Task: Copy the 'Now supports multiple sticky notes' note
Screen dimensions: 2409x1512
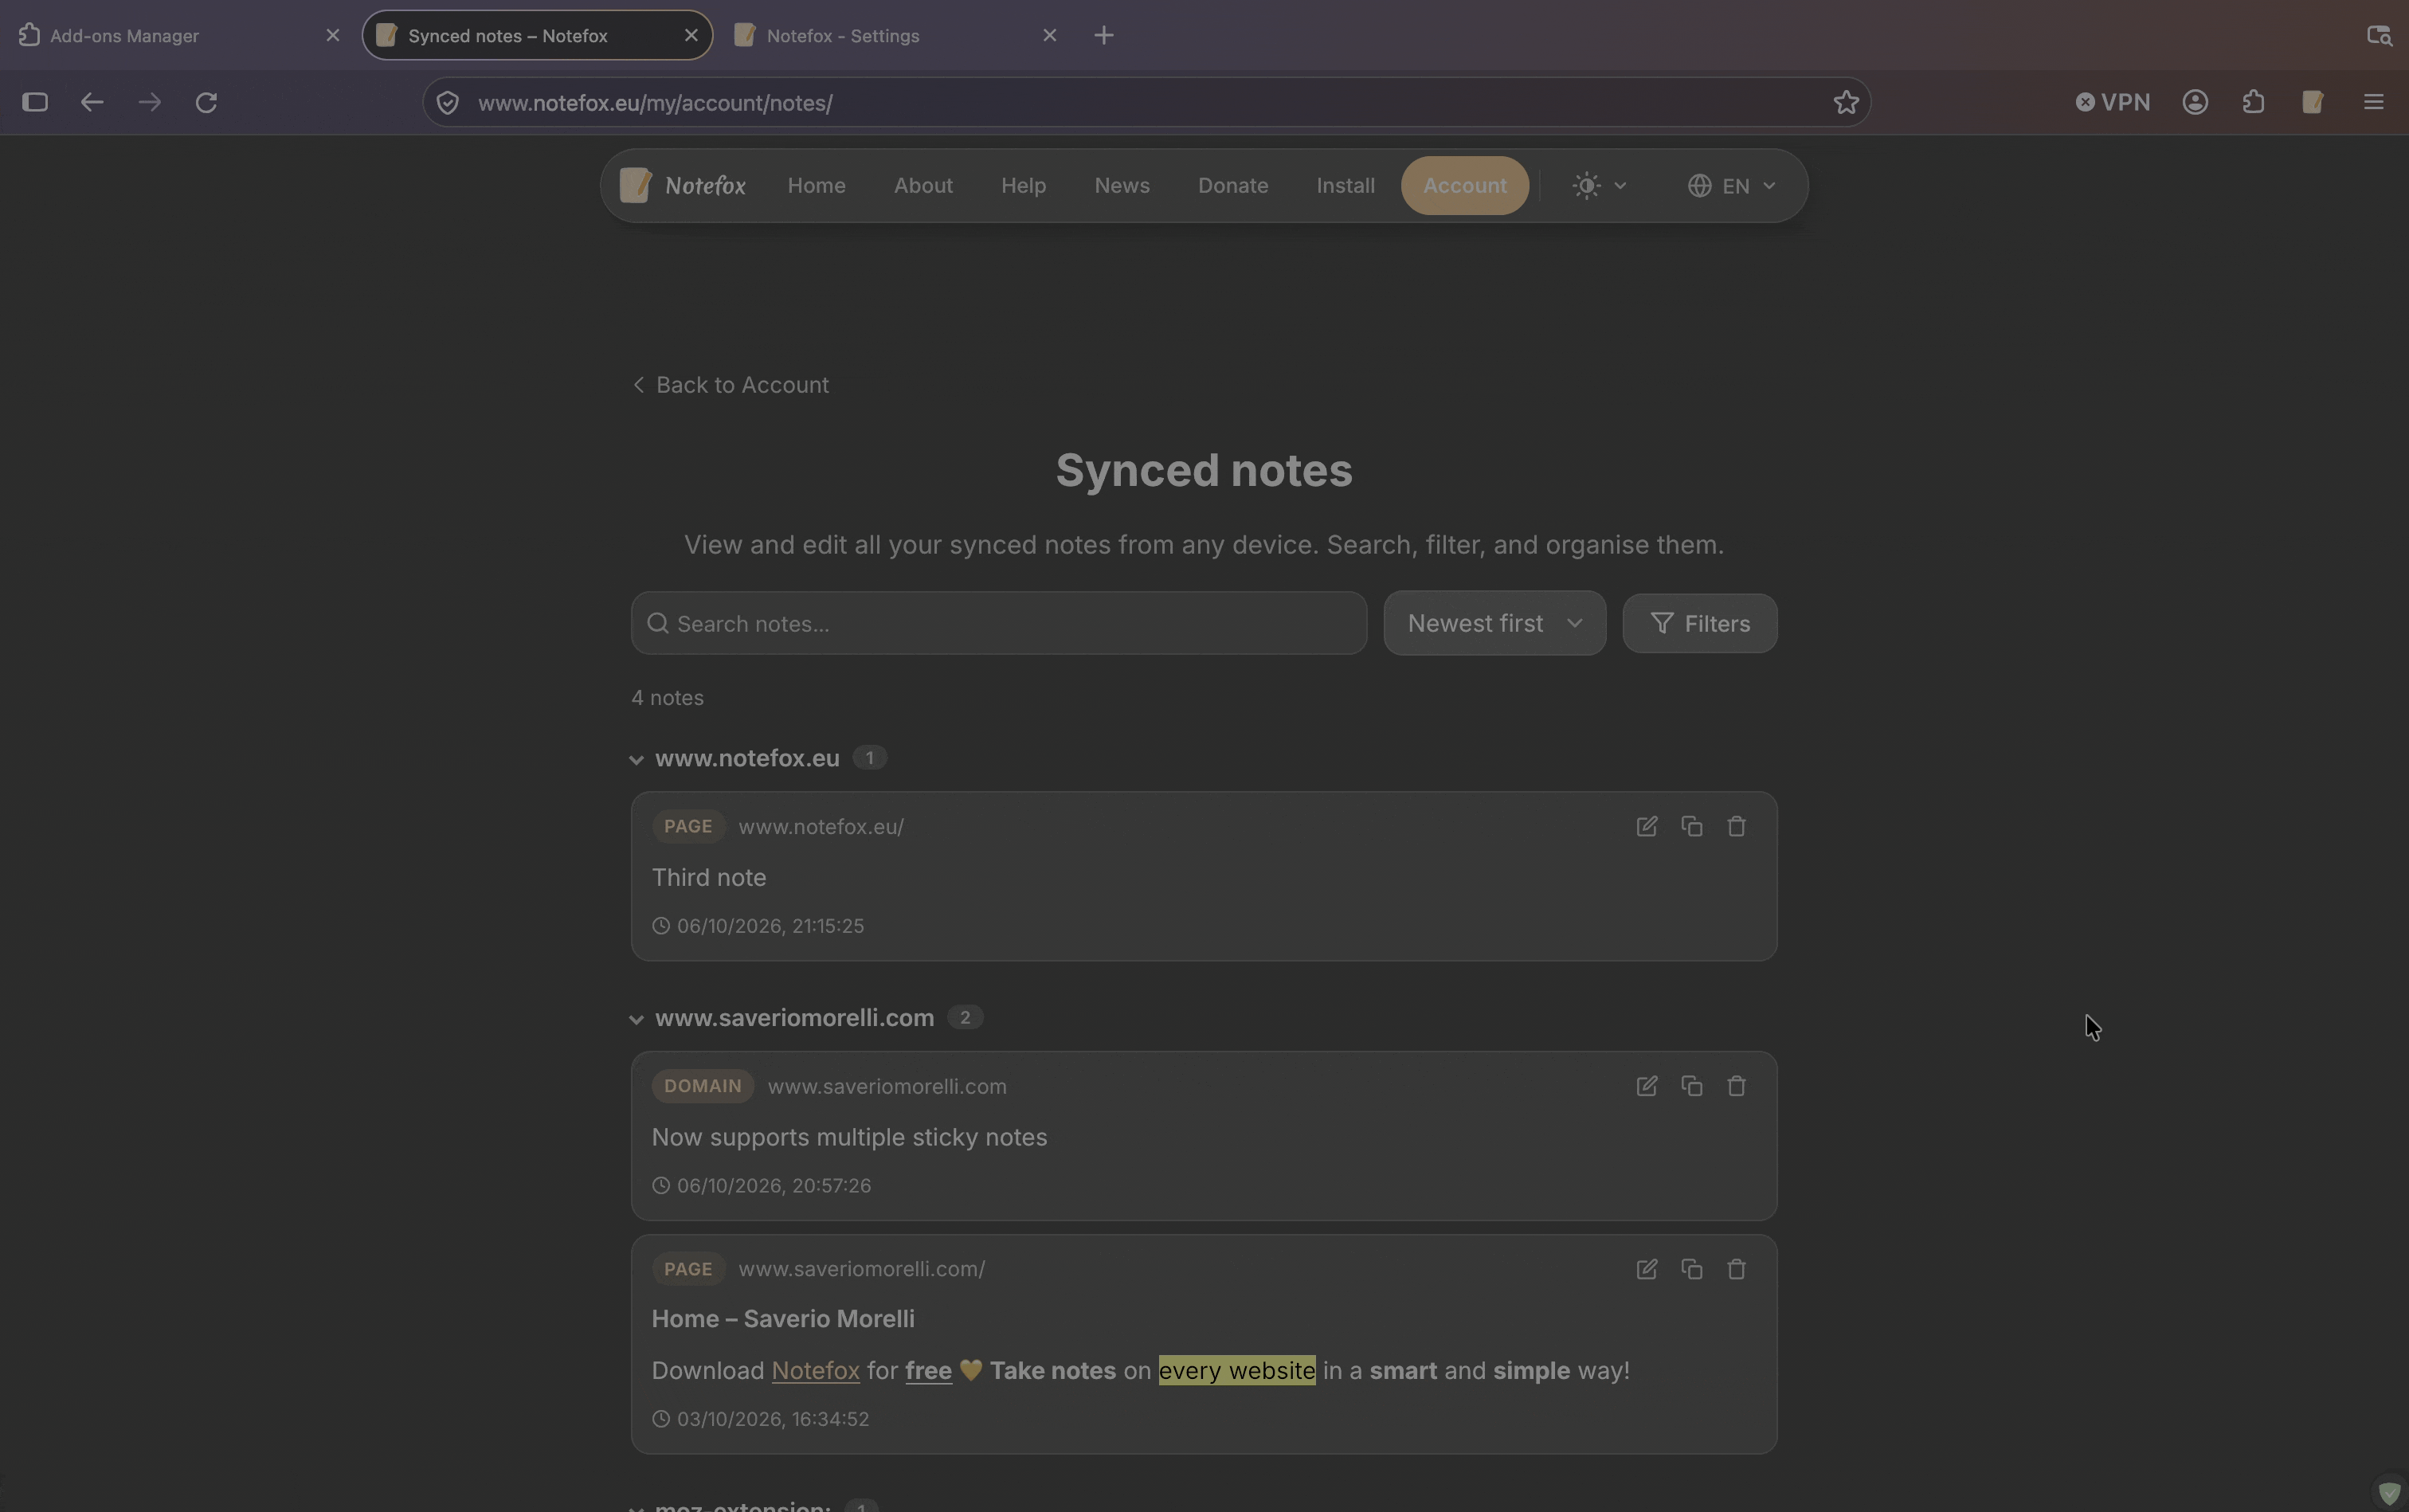Action: coord(1691,1086)
